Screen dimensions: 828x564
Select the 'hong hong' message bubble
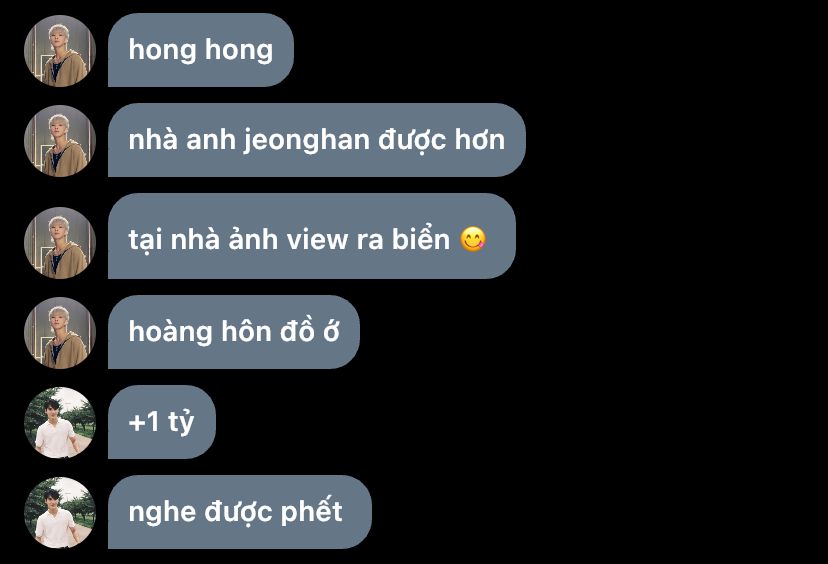(x=201, y=50)
